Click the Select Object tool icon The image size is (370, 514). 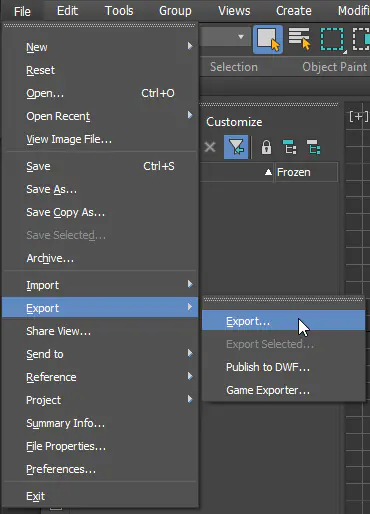pyautogui.click(x=268, y=39)
